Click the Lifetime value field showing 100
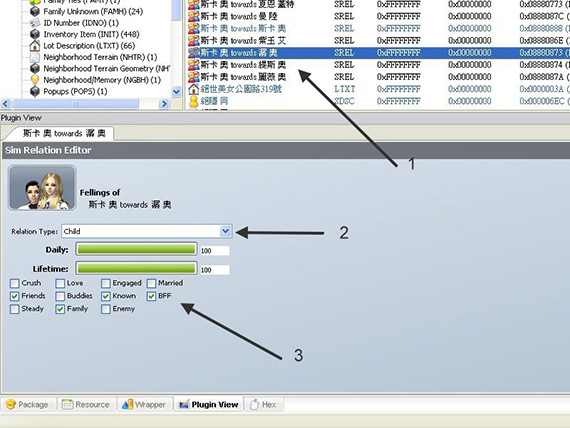570x428 pixels. tap(214, 270)
